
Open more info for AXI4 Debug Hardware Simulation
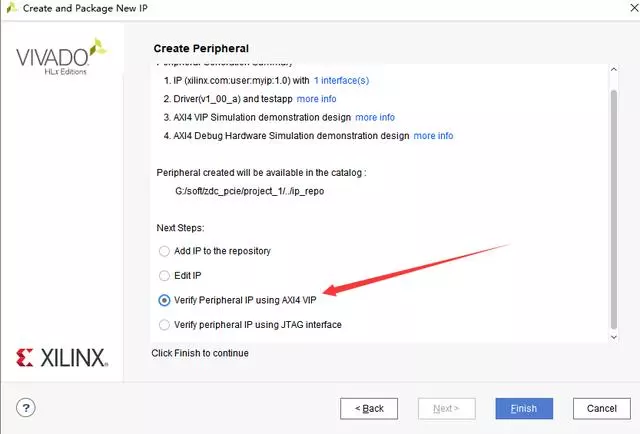point(433,136)
